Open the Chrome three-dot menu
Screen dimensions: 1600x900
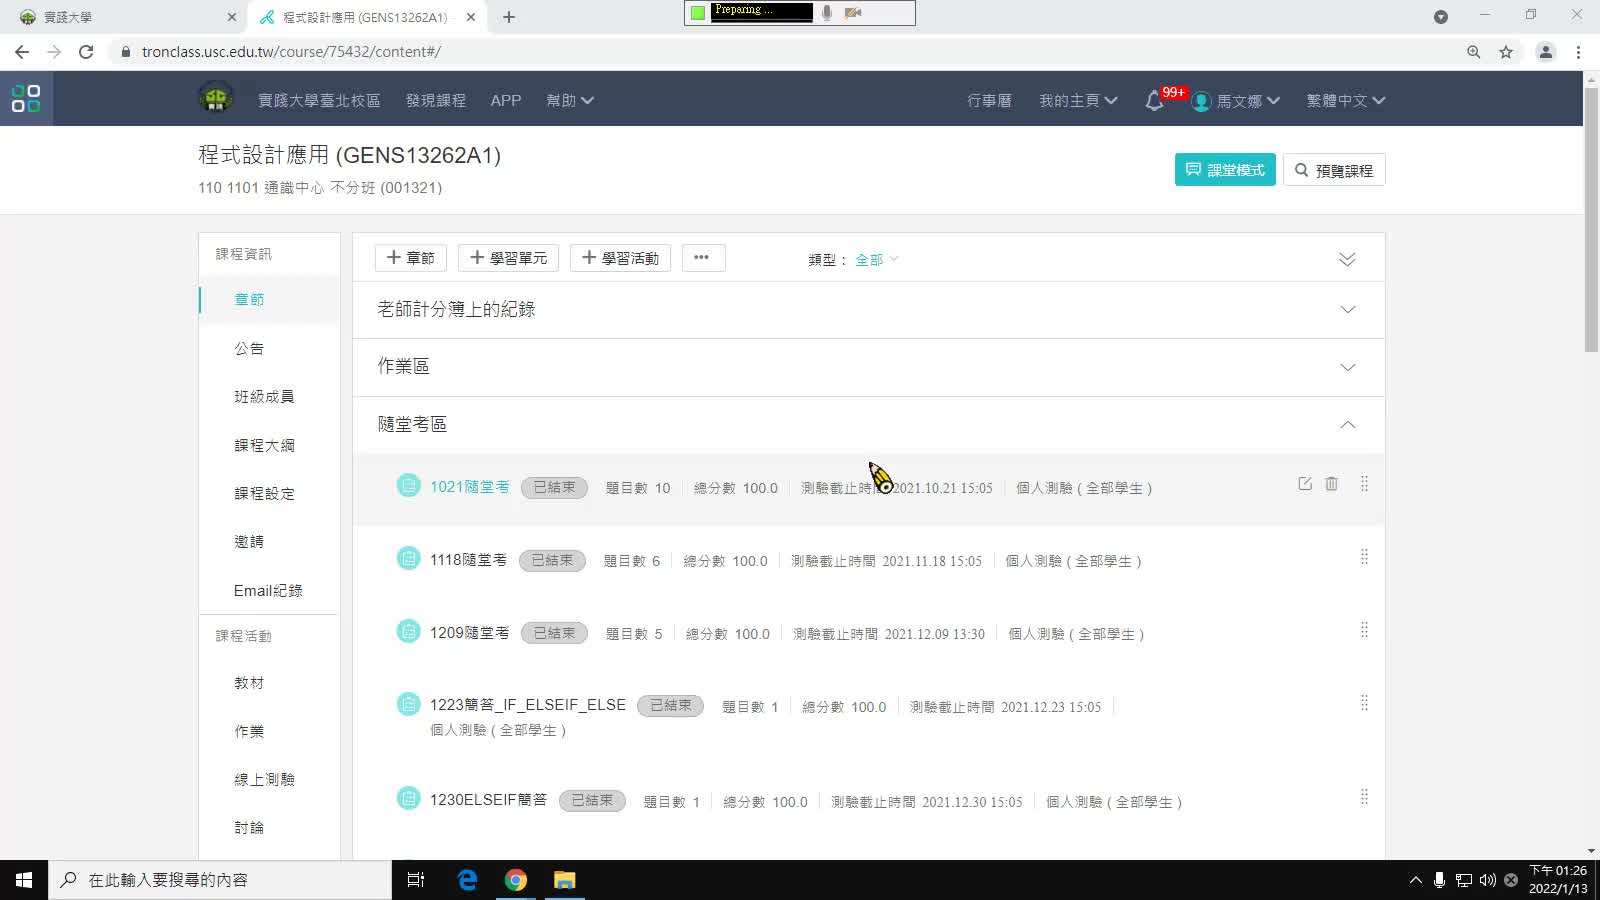pyautogui.click(x=1579, y=52)
